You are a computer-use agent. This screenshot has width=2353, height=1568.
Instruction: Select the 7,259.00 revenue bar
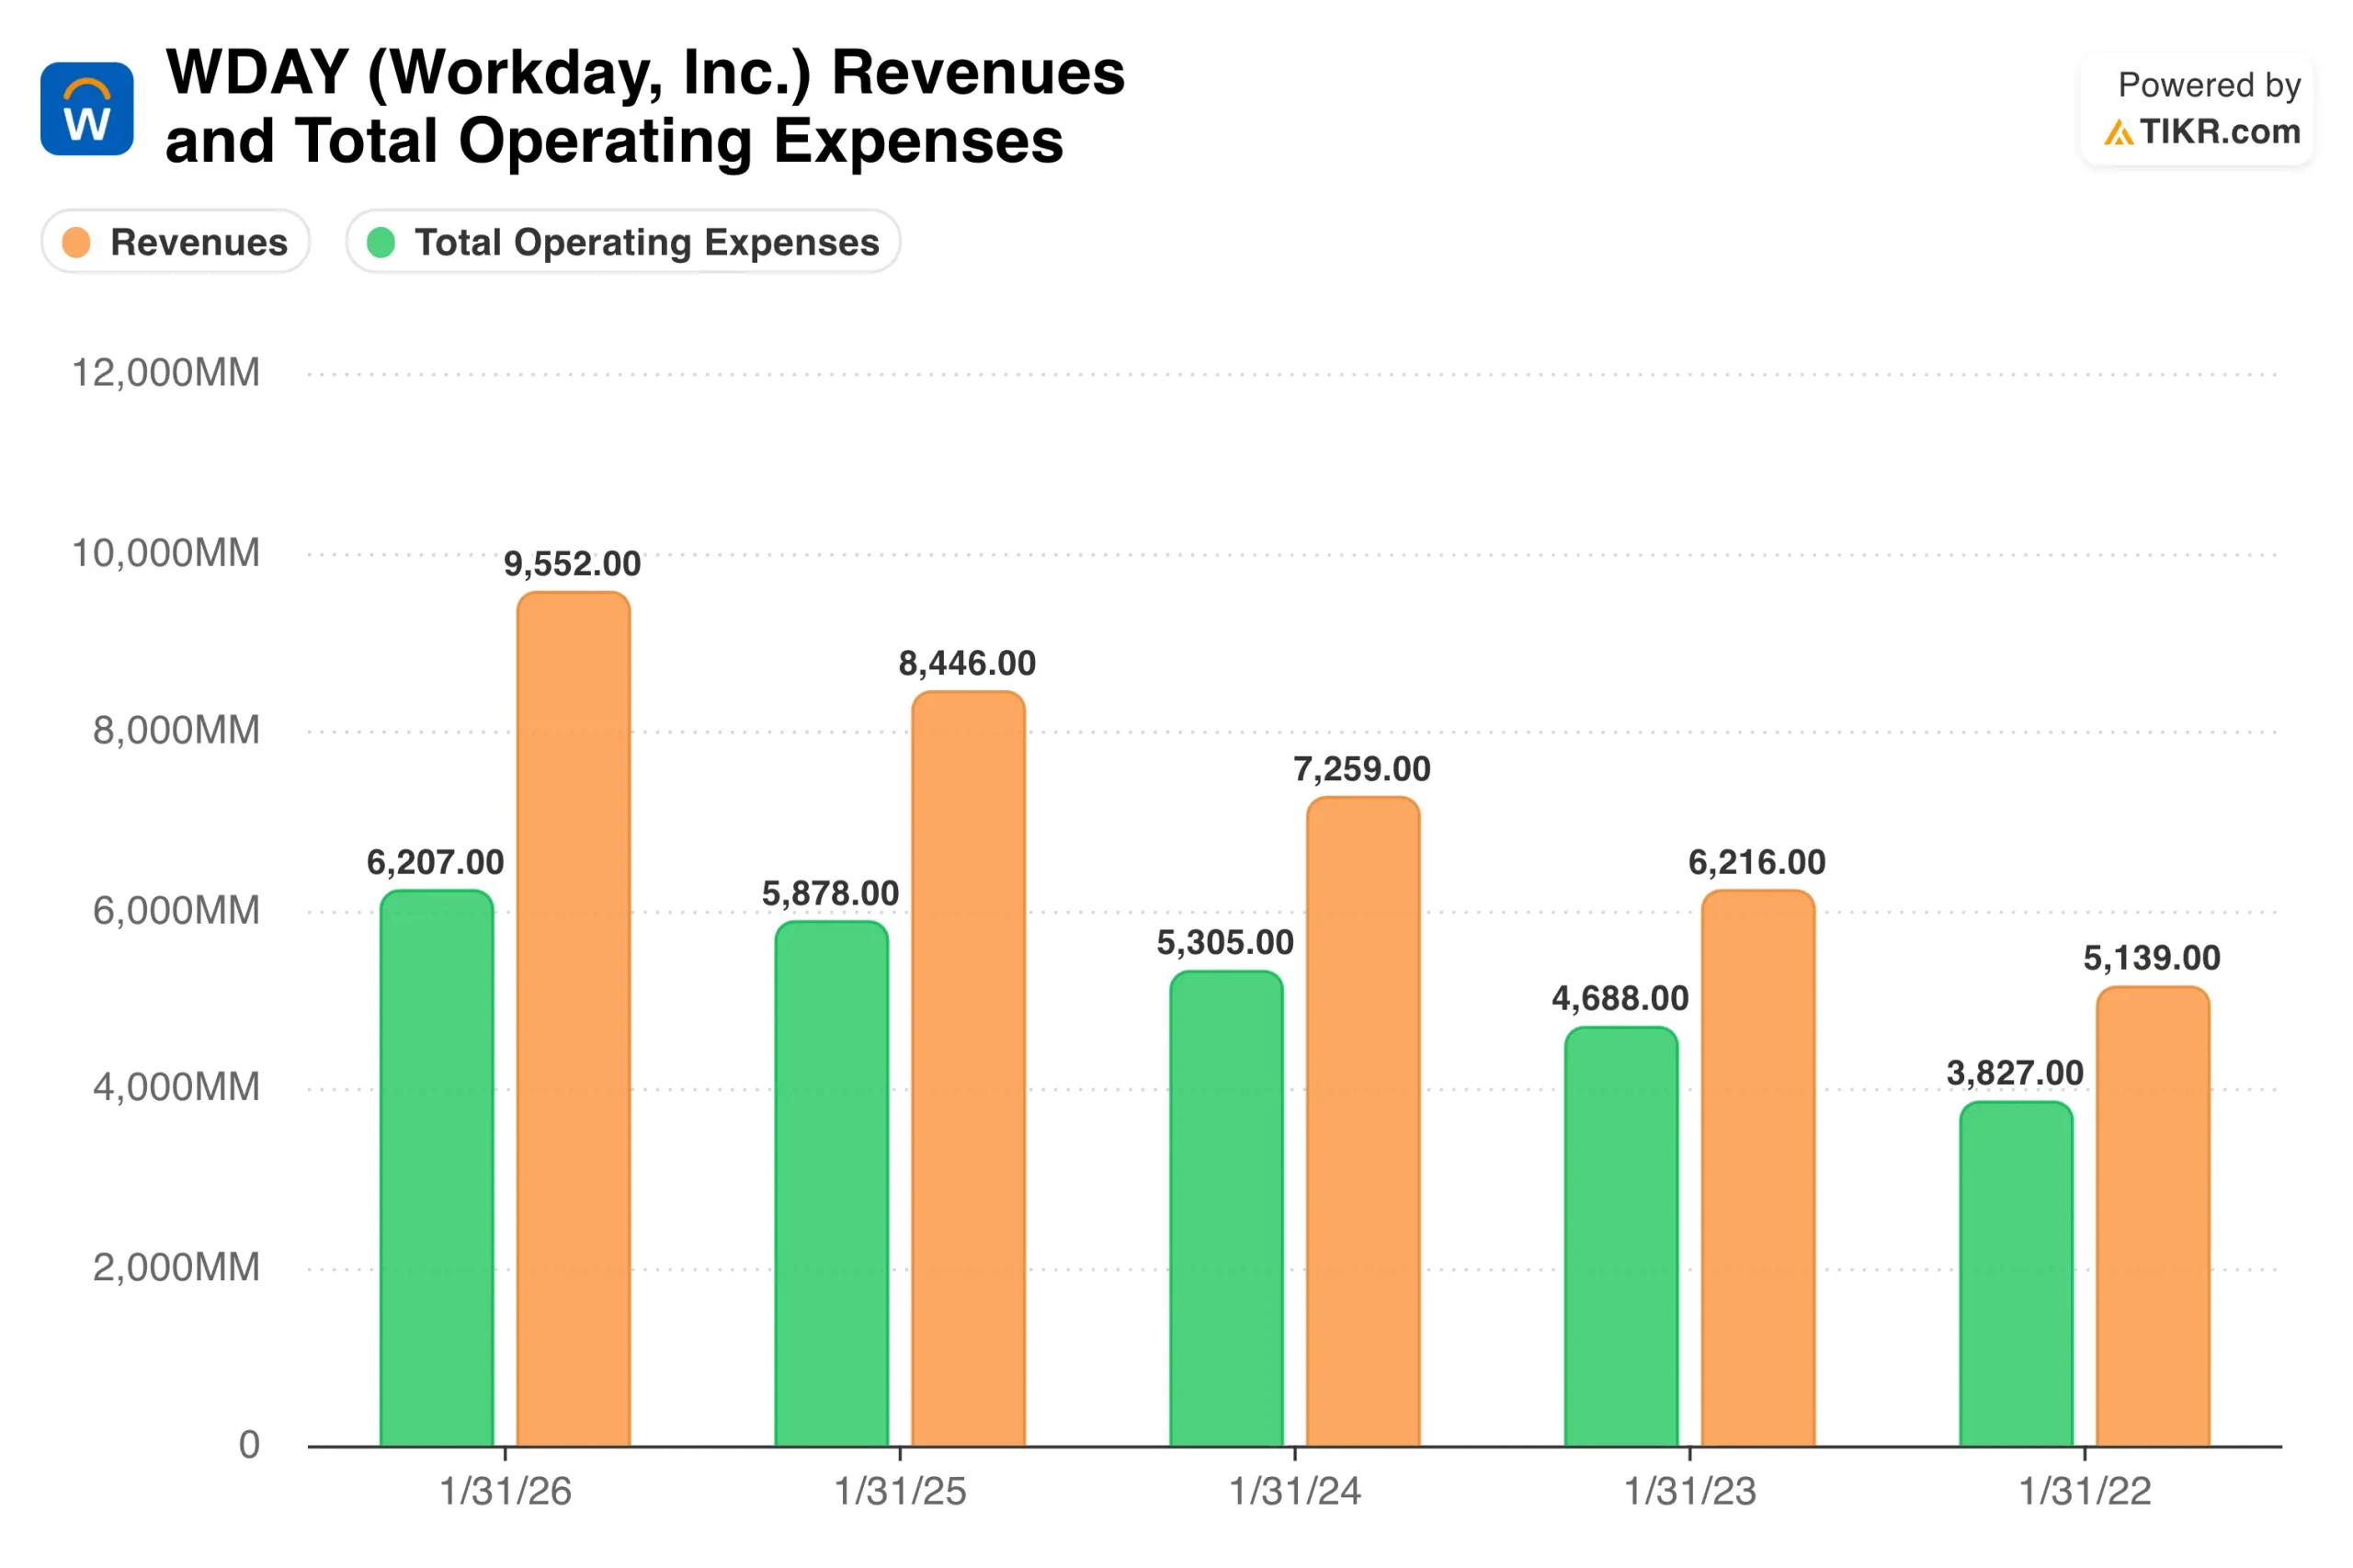(x=1362, y=1121)
